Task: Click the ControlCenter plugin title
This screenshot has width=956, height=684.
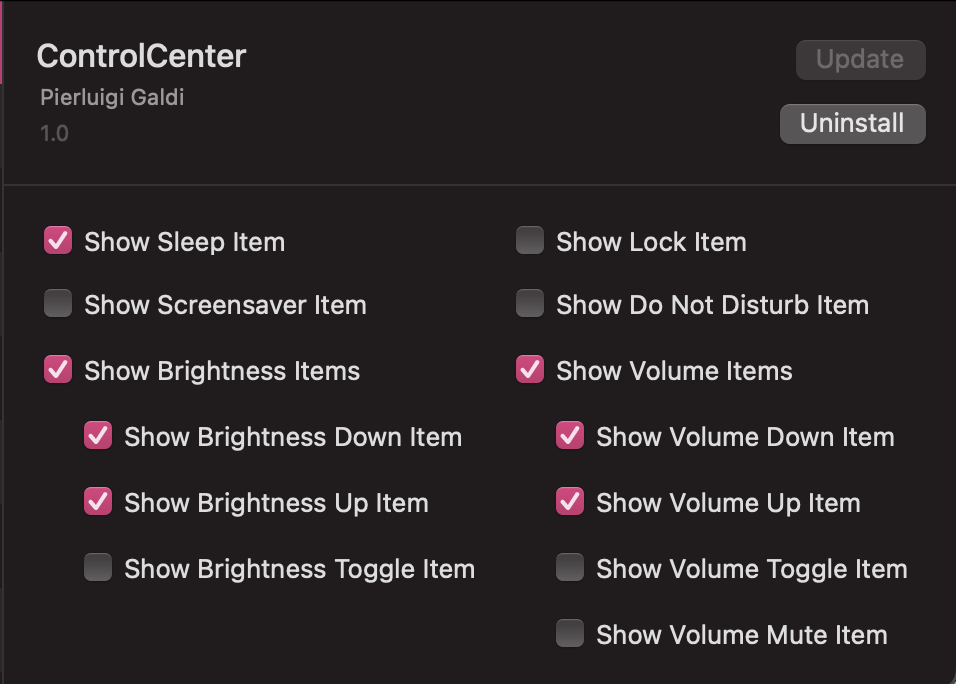Action: point(141,56)
